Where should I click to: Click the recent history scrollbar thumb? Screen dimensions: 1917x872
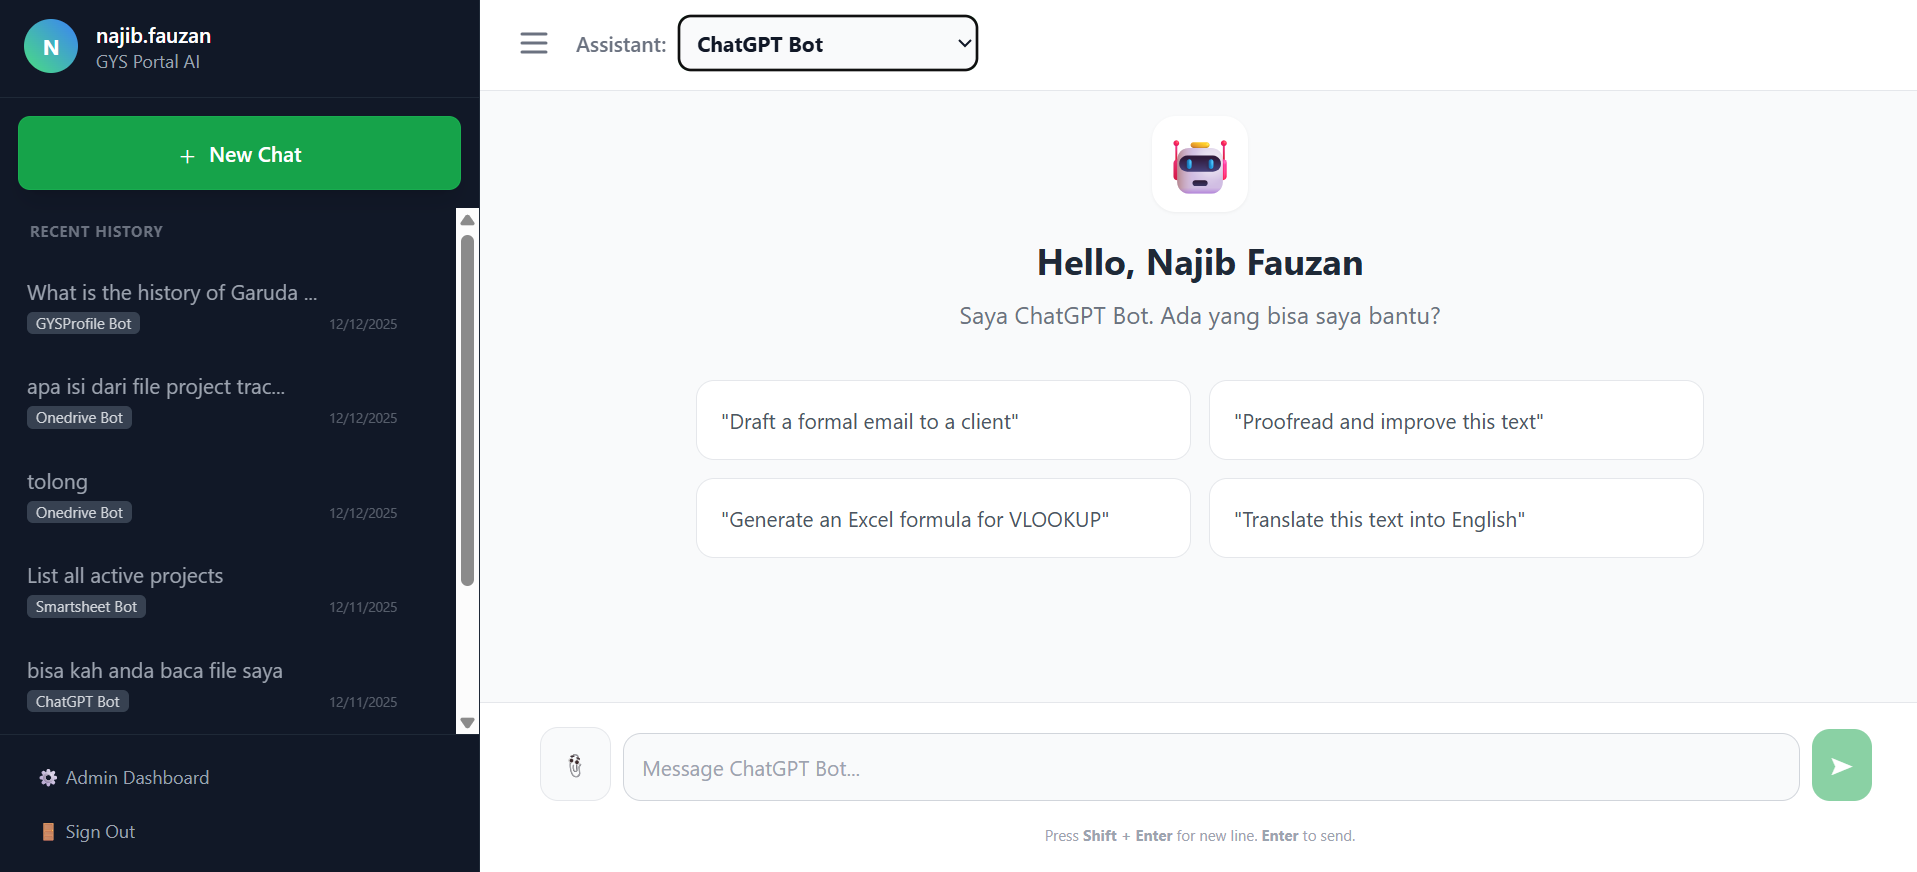pos(467,410)
